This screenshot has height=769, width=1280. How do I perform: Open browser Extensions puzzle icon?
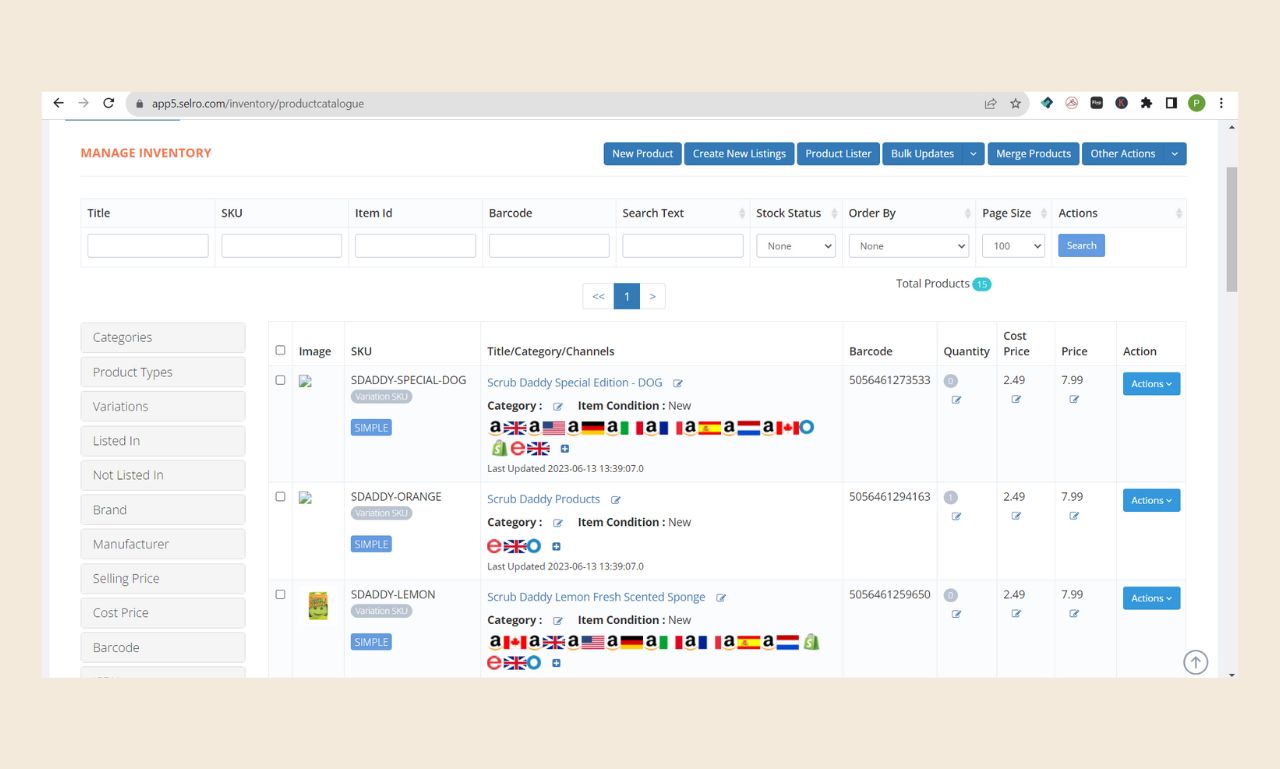tap(1146, 103)
